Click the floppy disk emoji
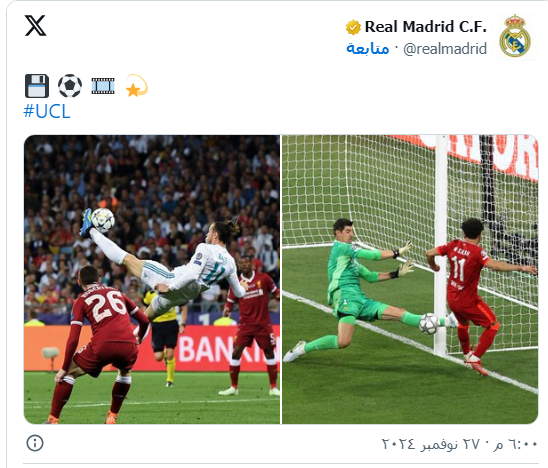The width and height of the screenshot is (548, 468). click(x=37, y=86)
